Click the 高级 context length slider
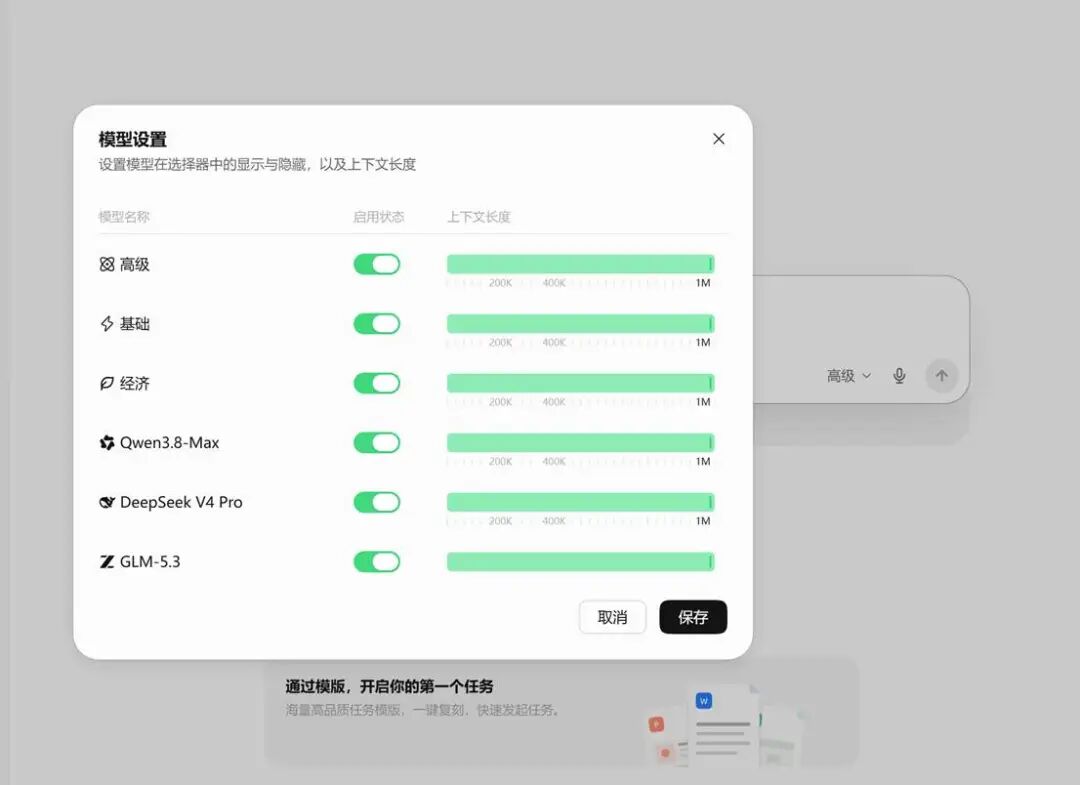 [581, 264]
